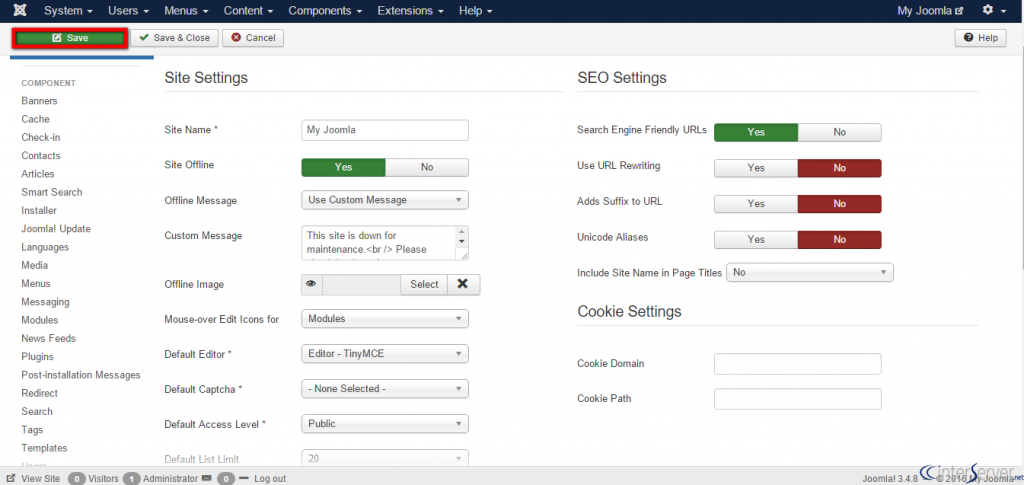Screen dimensions: 1024x485
Task: Open Post-installation Messages in sidebar
Action: [80, 375]
